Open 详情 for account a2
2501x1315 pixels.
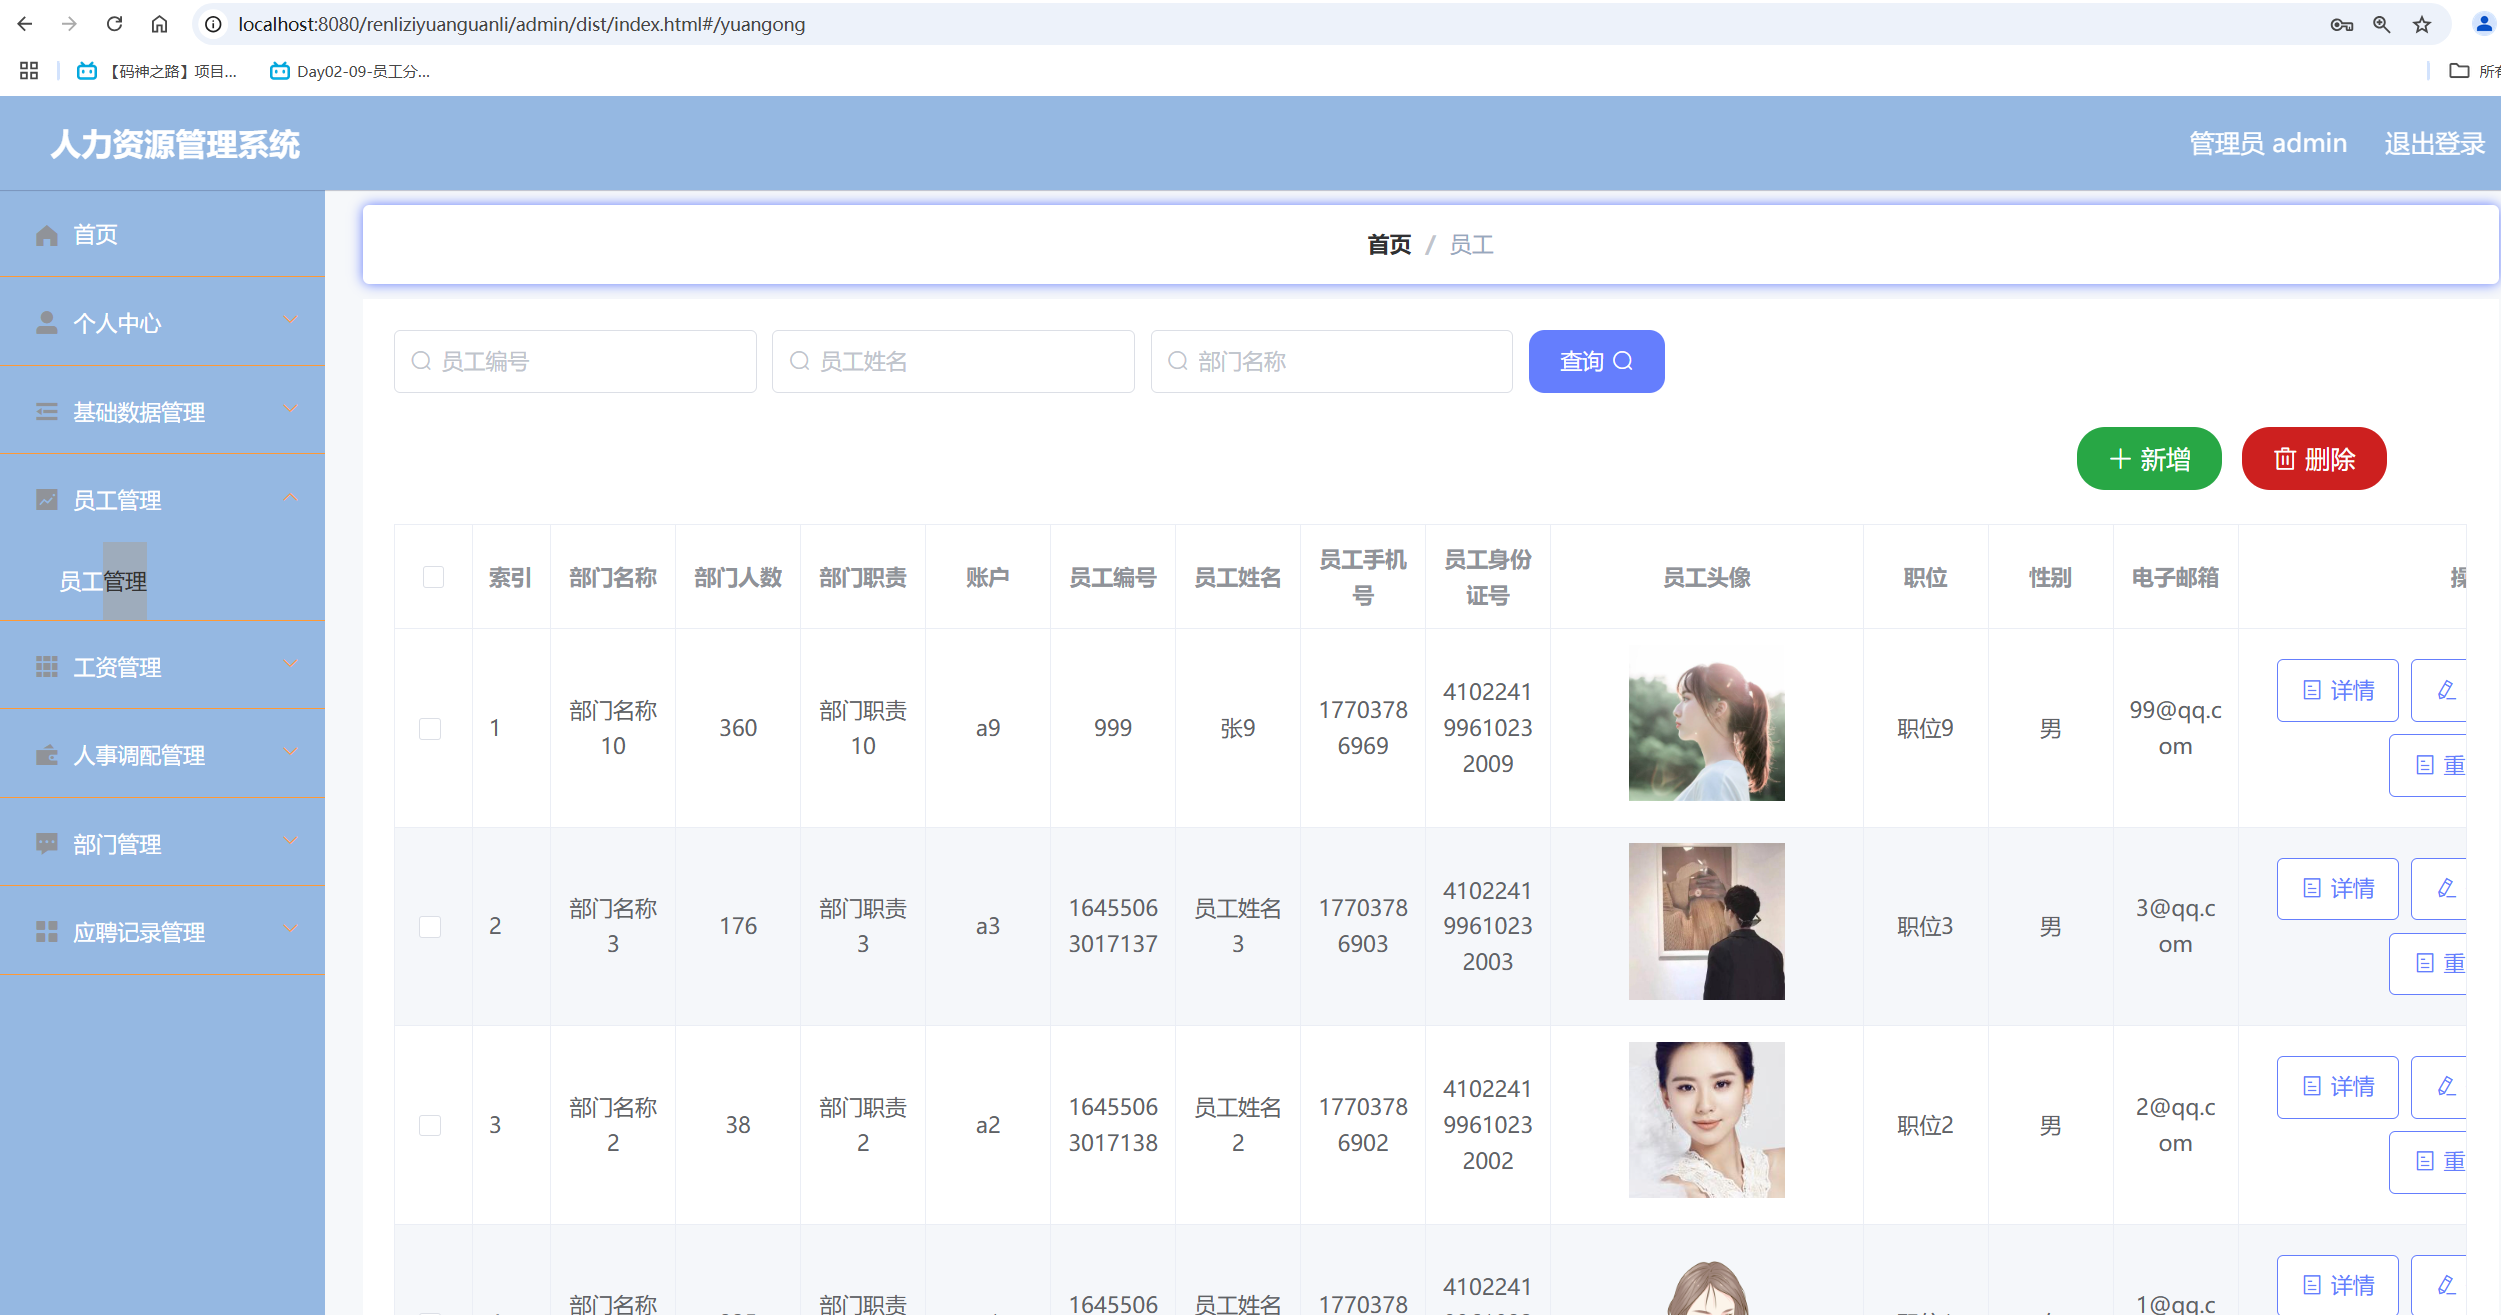click(x=2337, y=1086)
